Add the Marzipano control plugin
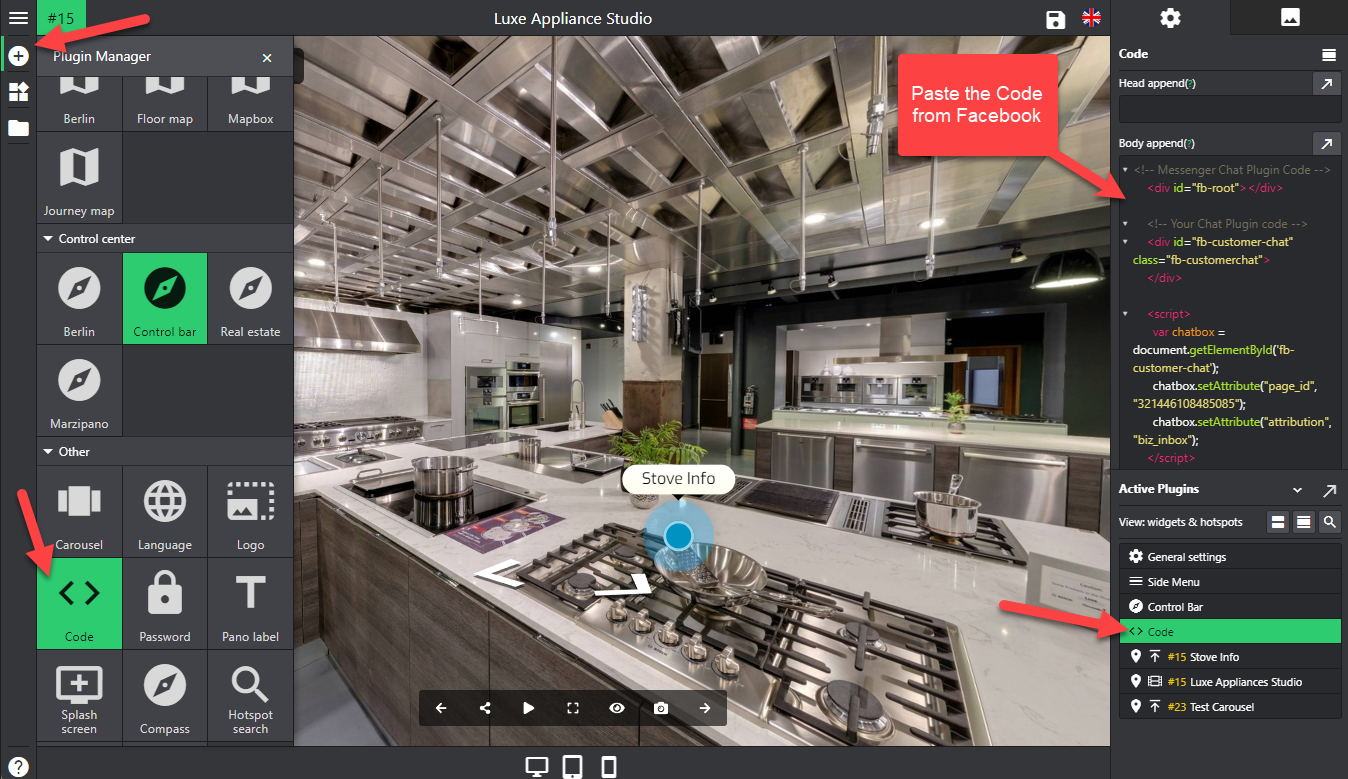Viewport: 1348px width, 779px height. pos(79,391)
